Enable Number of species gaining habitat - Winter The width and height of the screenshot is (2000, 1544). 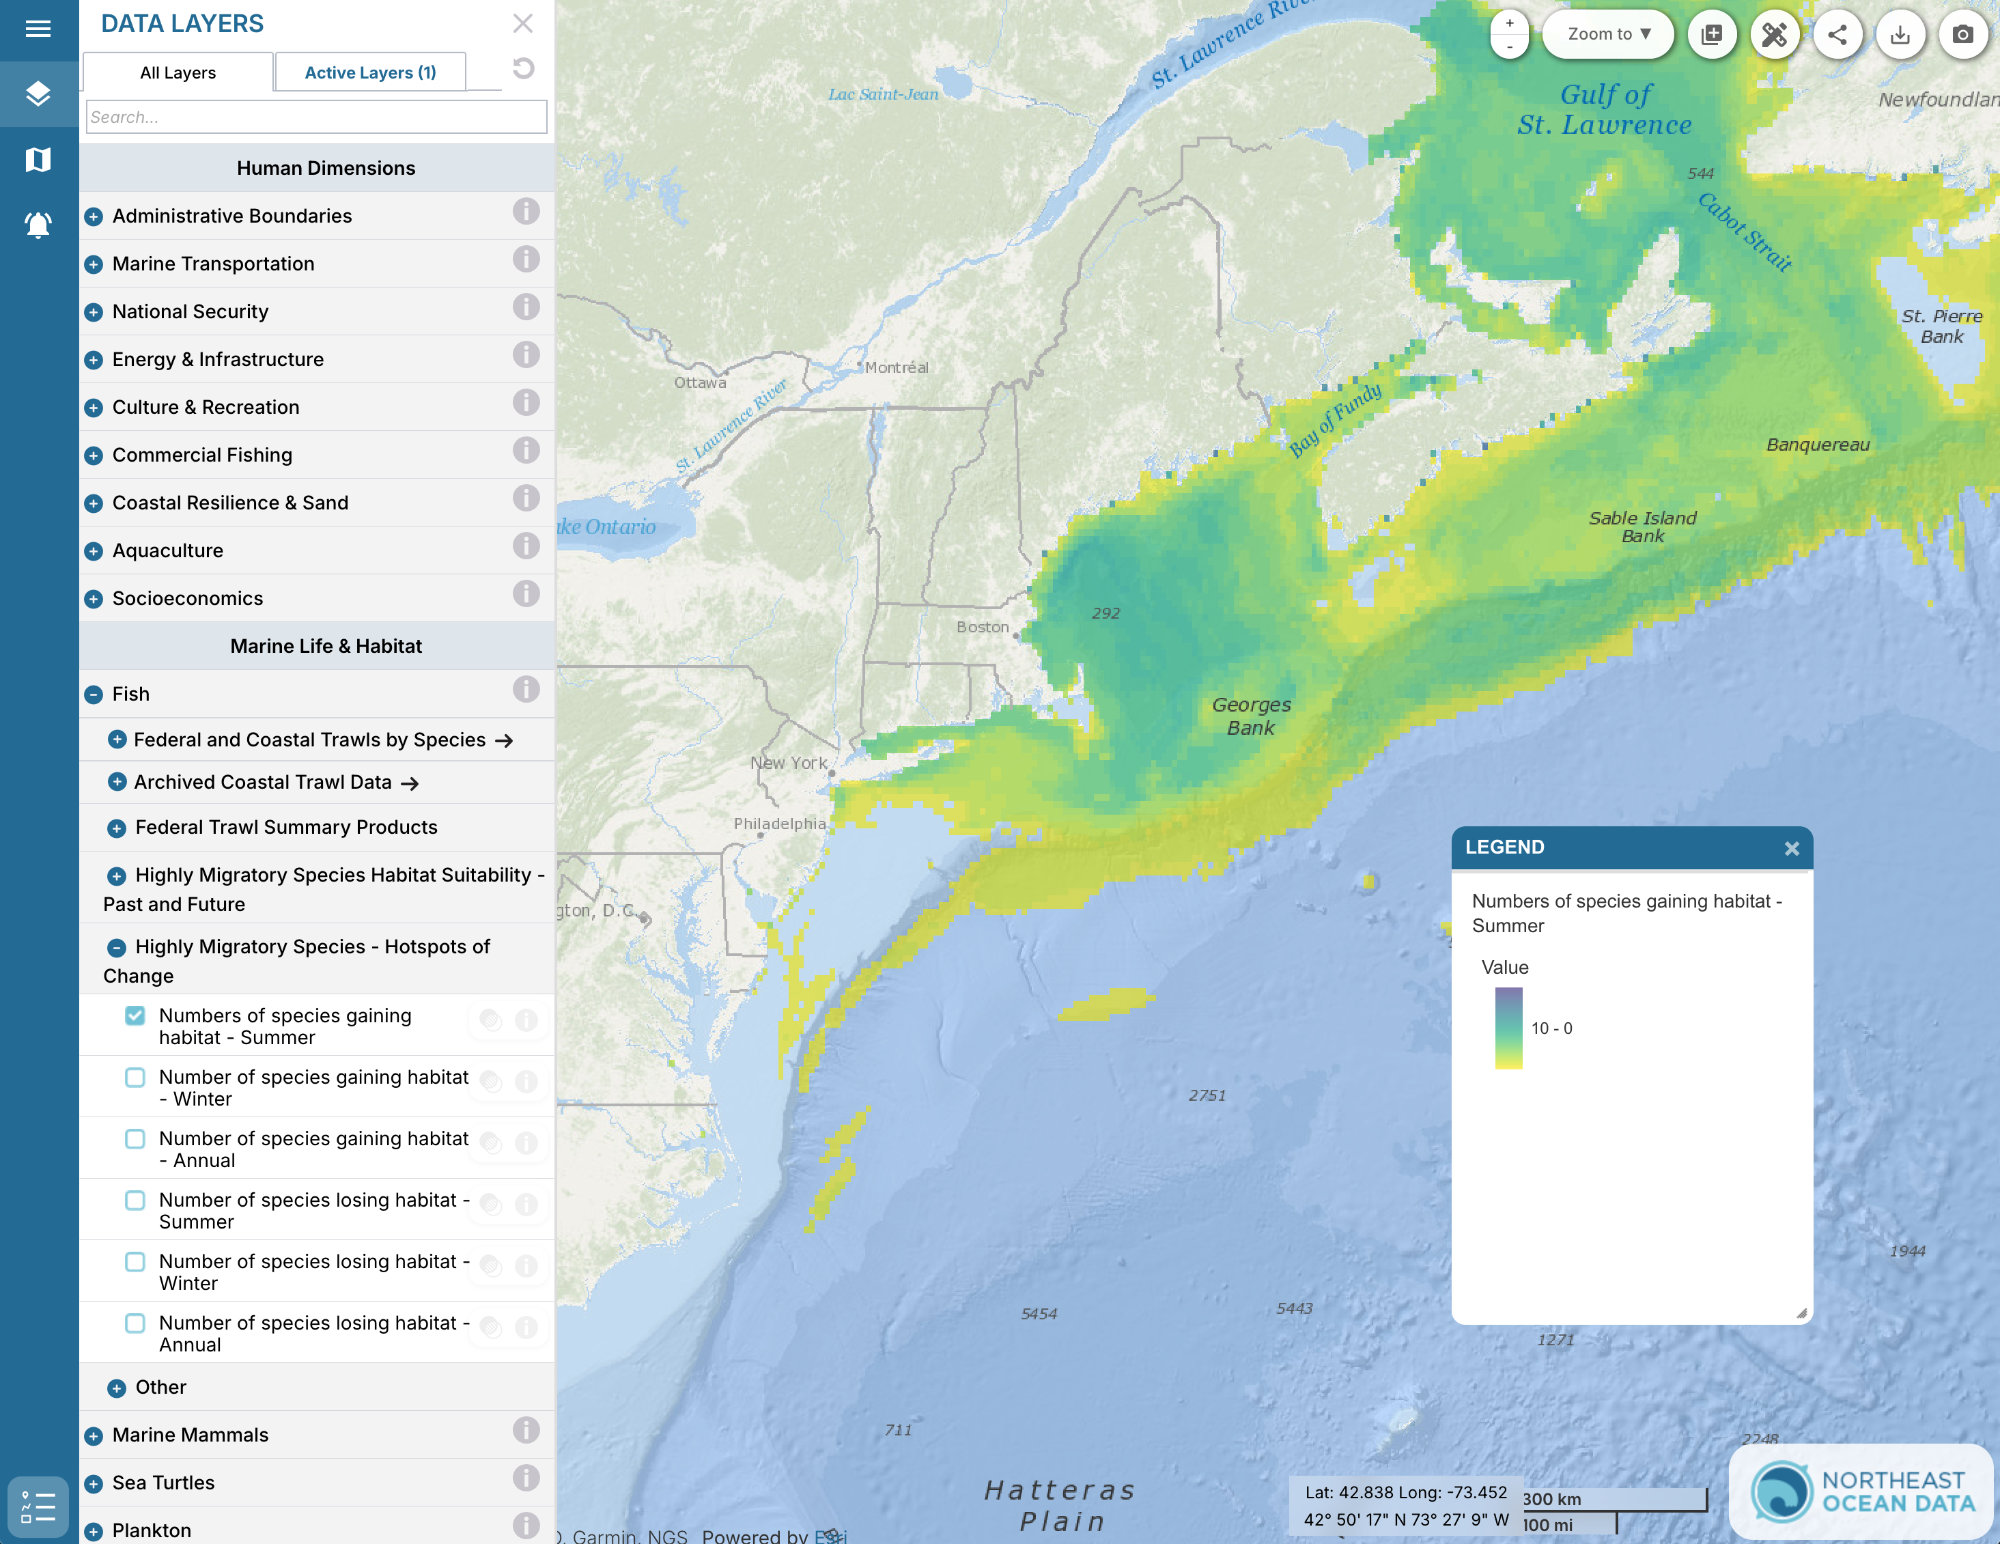click(x=135, y=1077)
